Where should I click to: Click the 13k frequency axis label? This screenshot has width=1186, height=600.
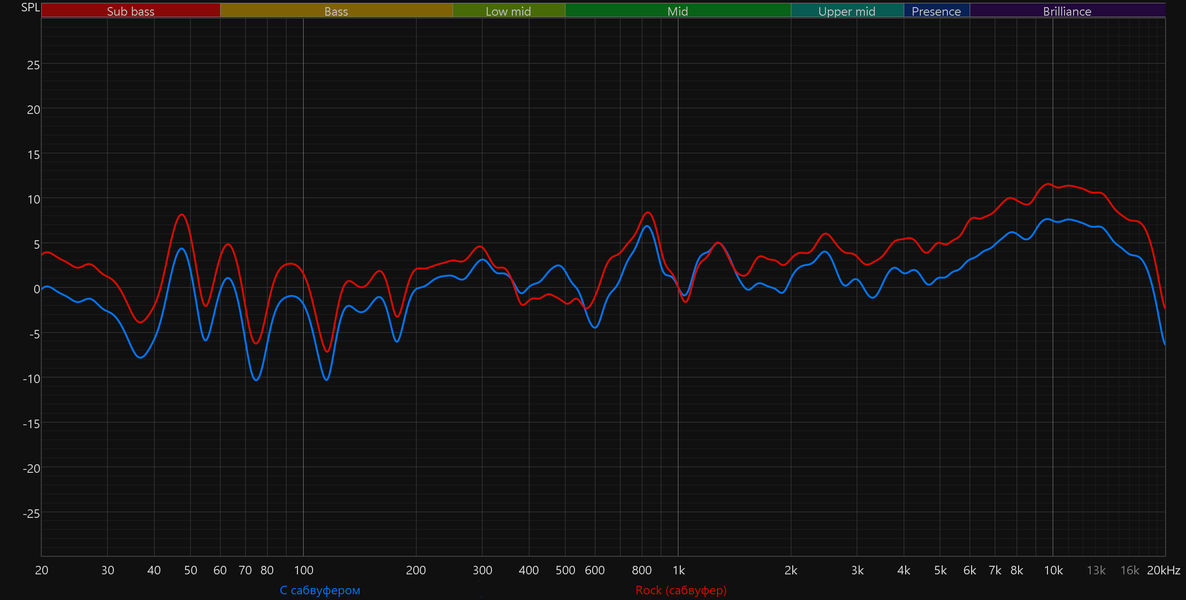pos(1096,570)
